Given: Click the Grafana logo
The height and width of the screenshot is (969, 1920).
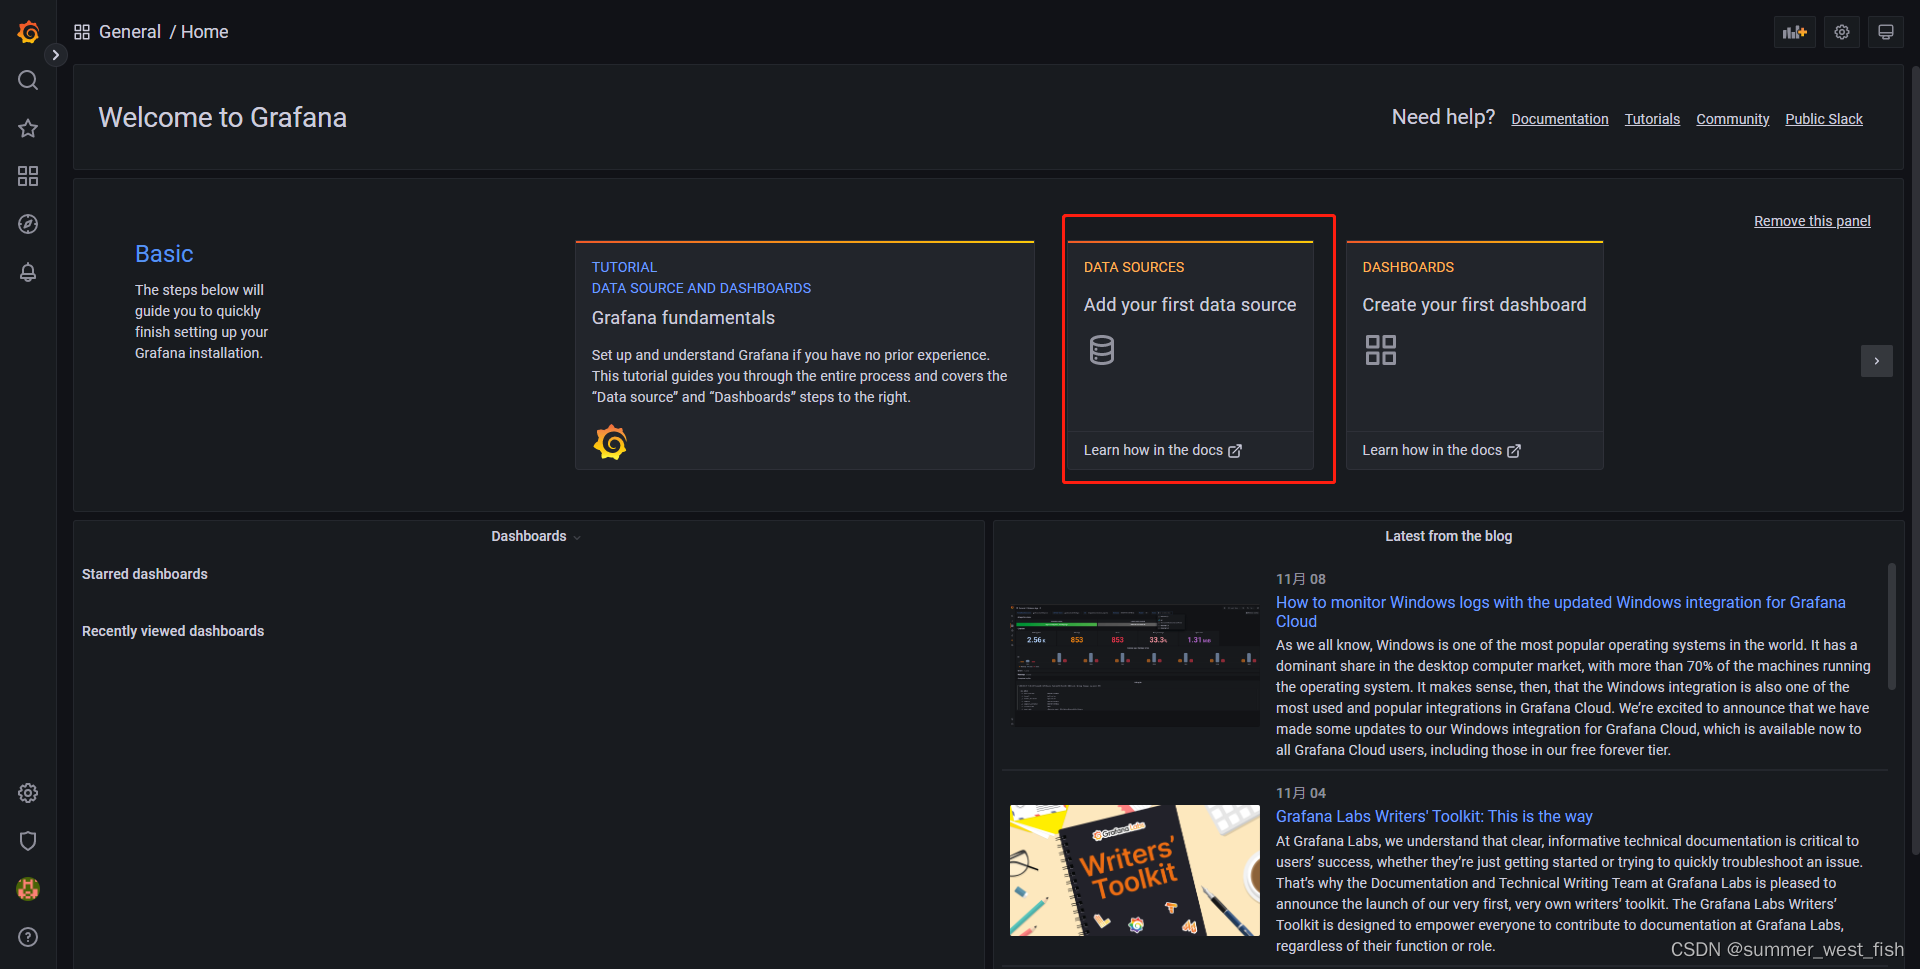Looking at the screenshot, I should 28,31.
